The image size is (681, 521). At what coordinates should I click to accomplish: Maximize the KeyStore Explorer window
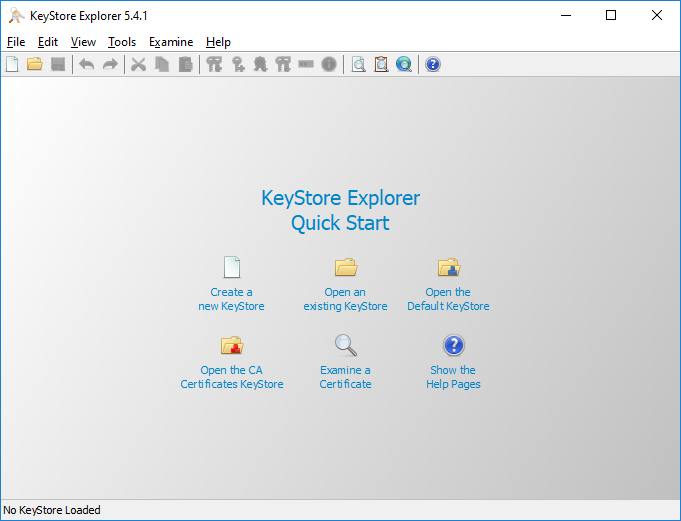coord(611,16)
